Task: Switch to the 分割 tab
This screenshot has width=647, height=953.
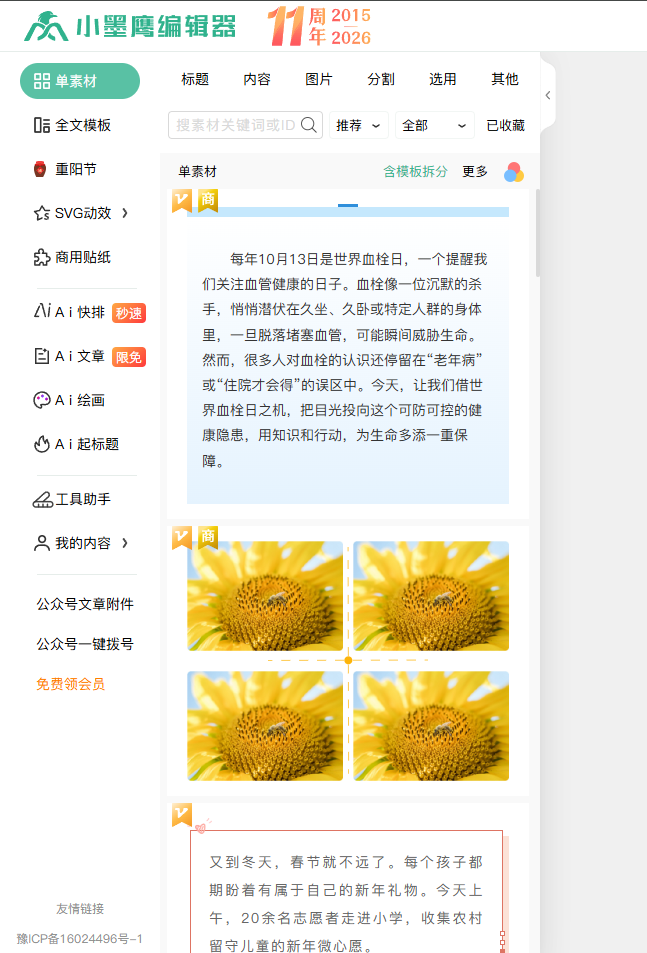Action: pyautogui.click(x=381, y=79)
